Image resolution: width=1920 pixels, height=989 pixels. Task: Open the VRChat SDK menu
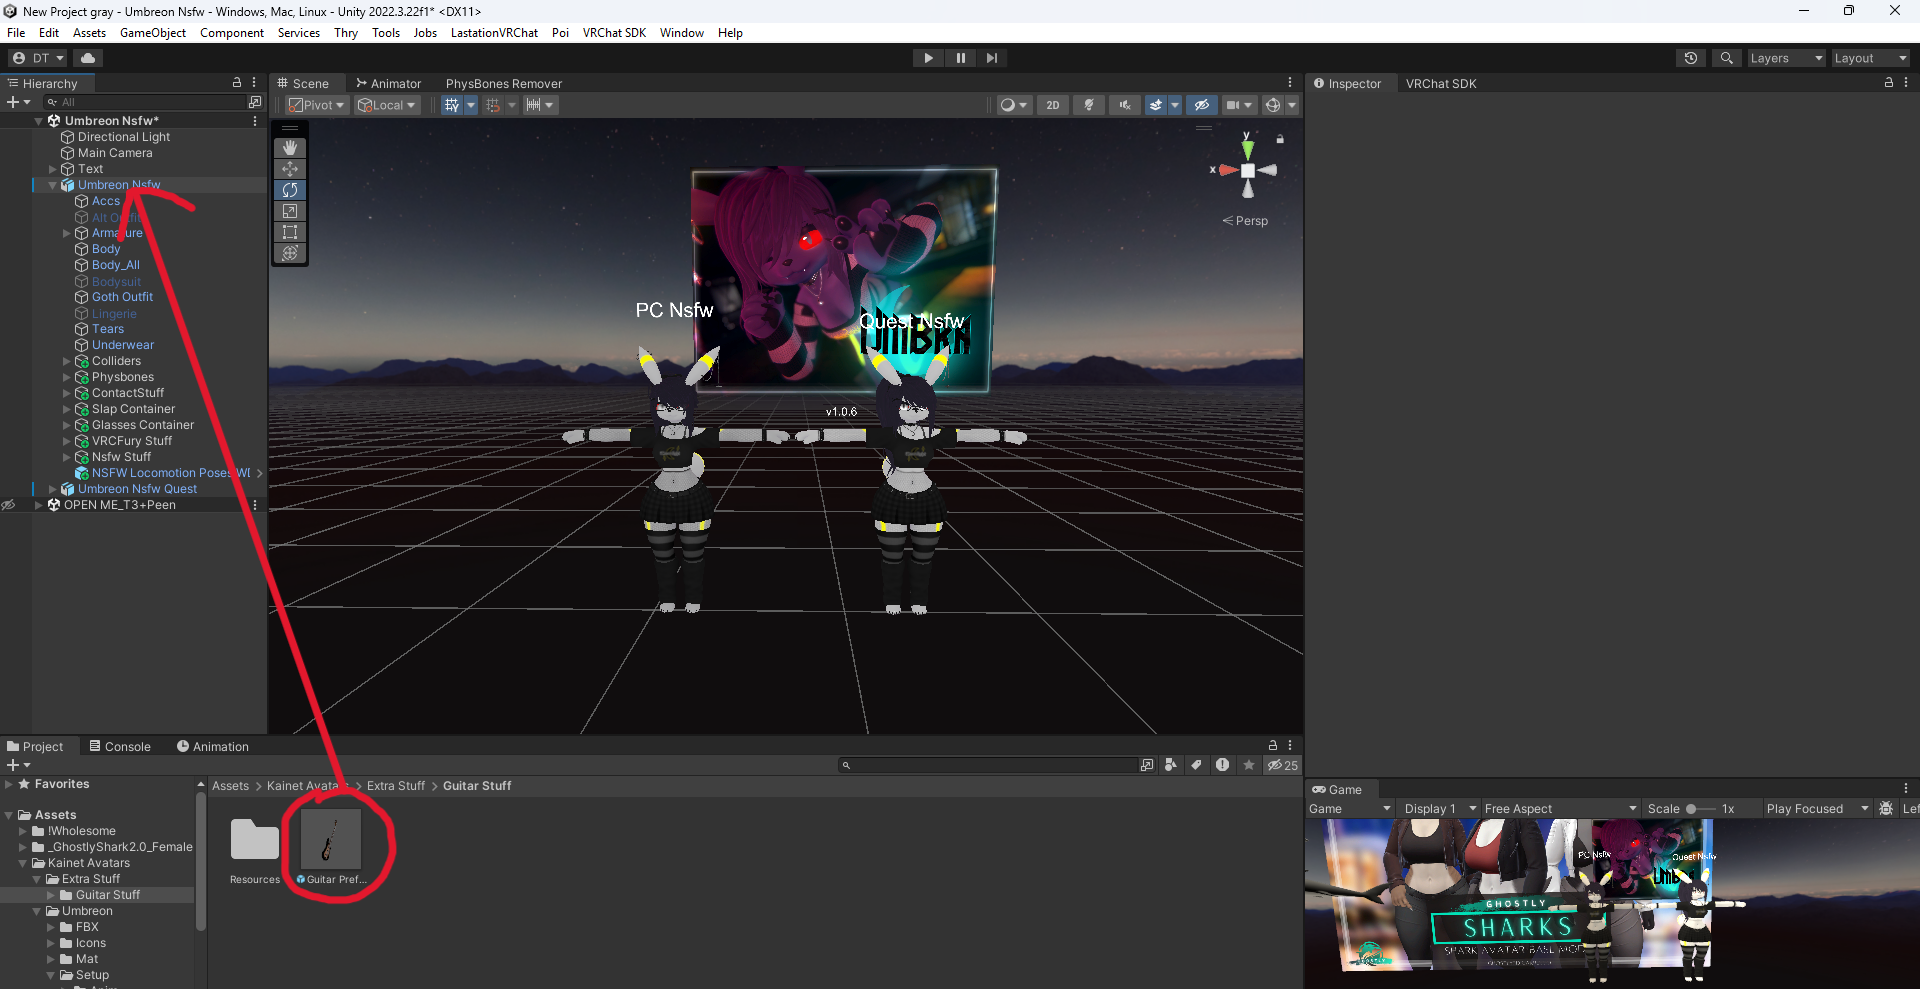pos(614,33)
